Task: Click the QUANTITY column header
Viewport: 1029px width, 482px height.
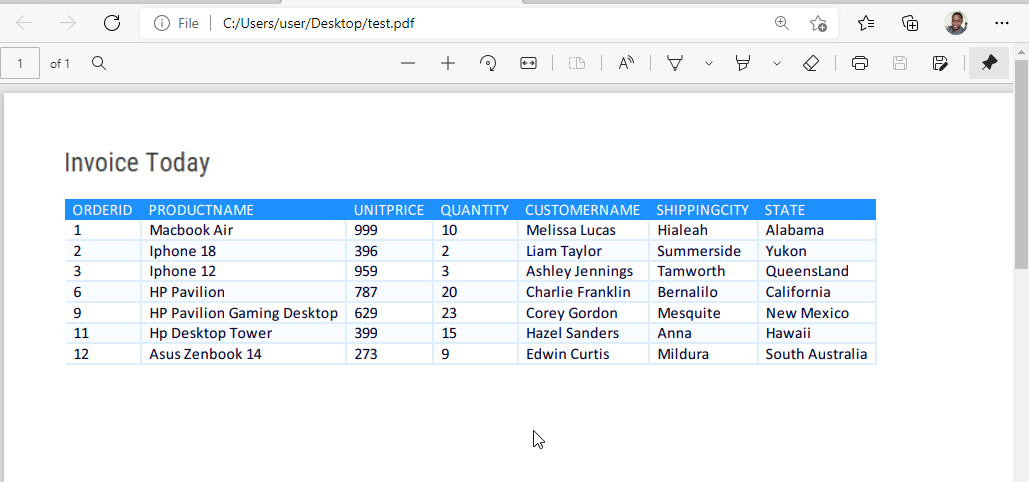Action: tap(474, 210)
